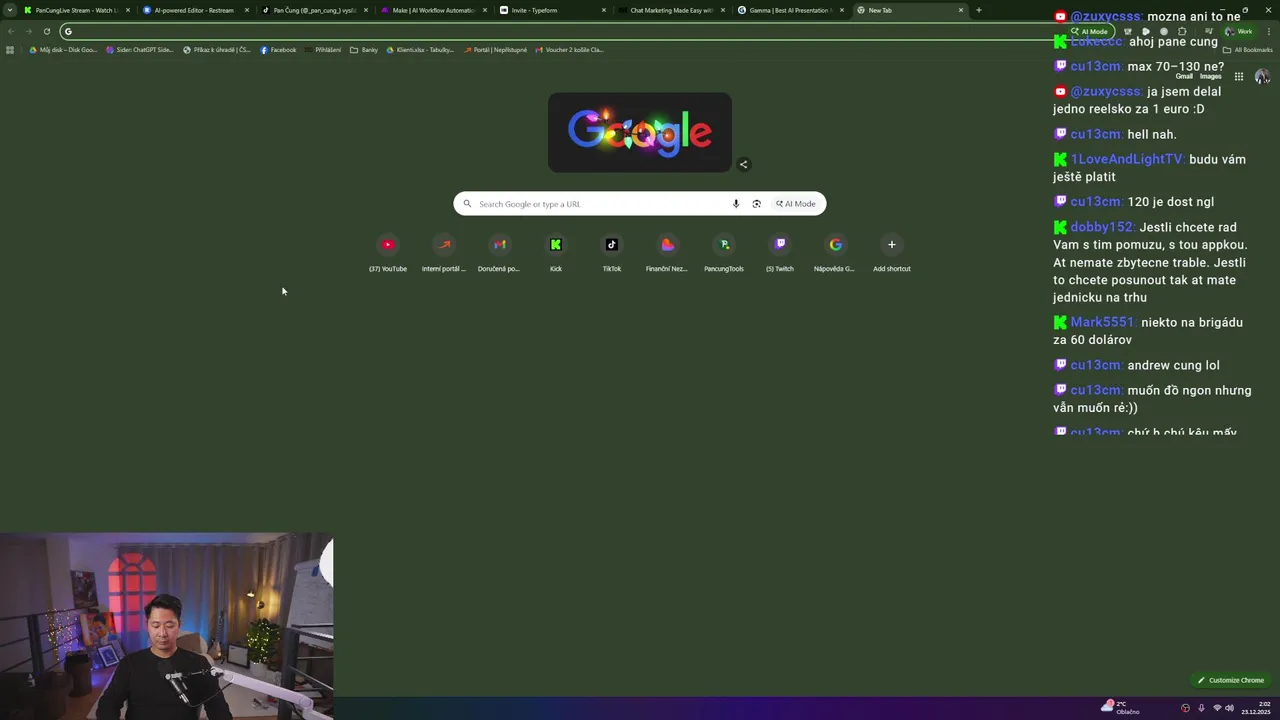
Task: Open the All Bookmarks folder
Action: click(1248, 49)
